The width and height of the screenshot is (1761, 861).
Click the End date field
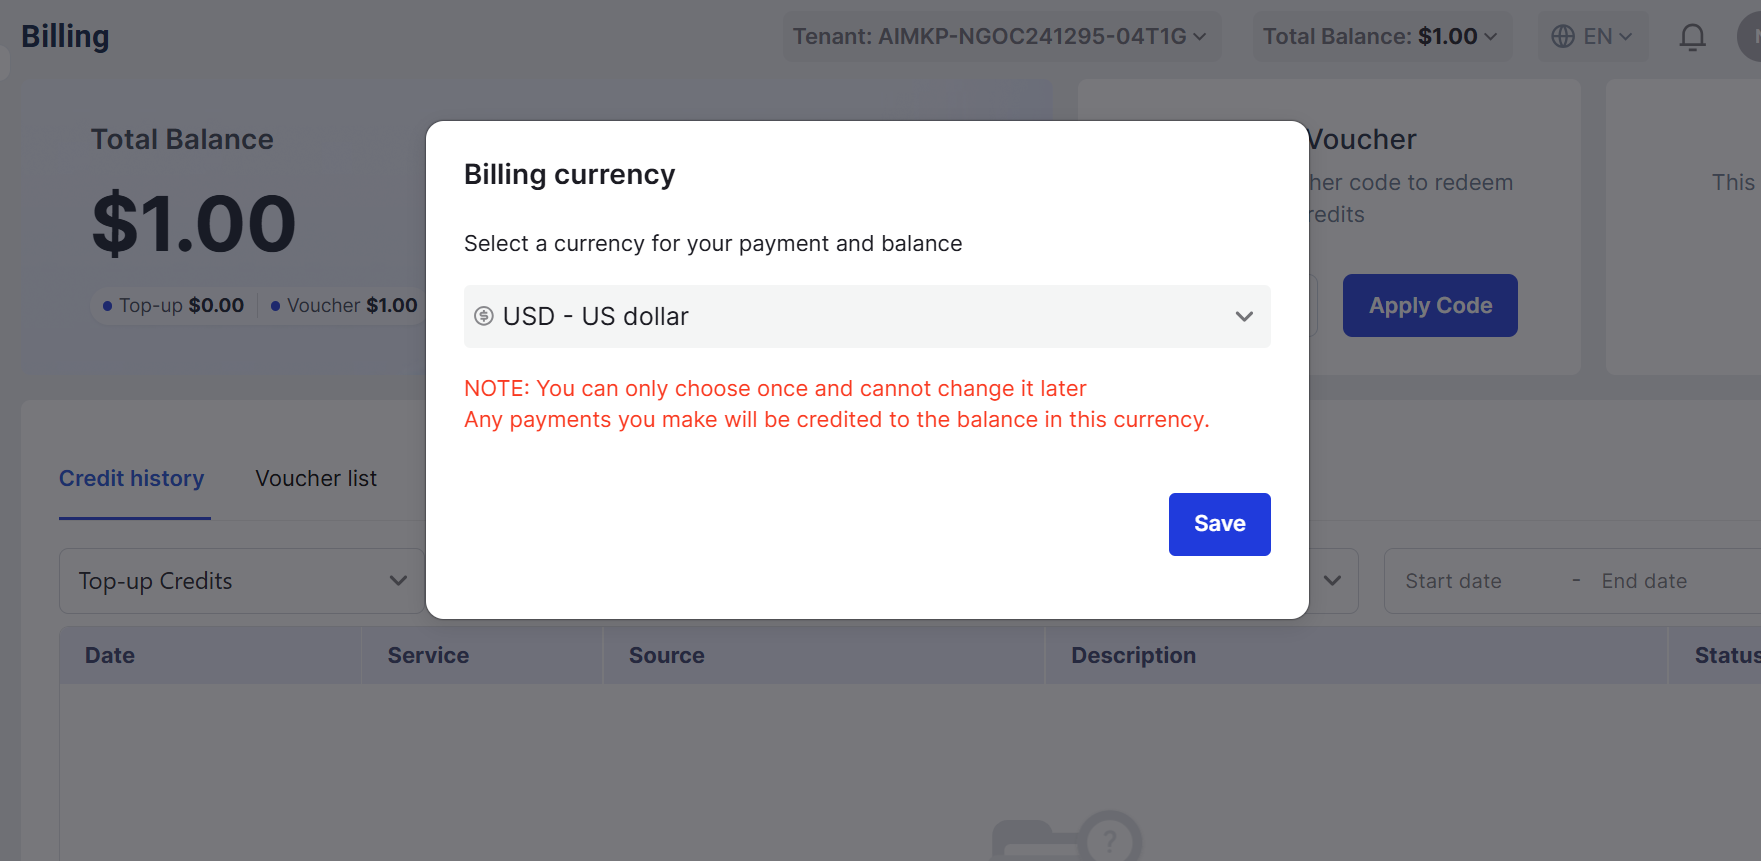tap(1644, 581)
